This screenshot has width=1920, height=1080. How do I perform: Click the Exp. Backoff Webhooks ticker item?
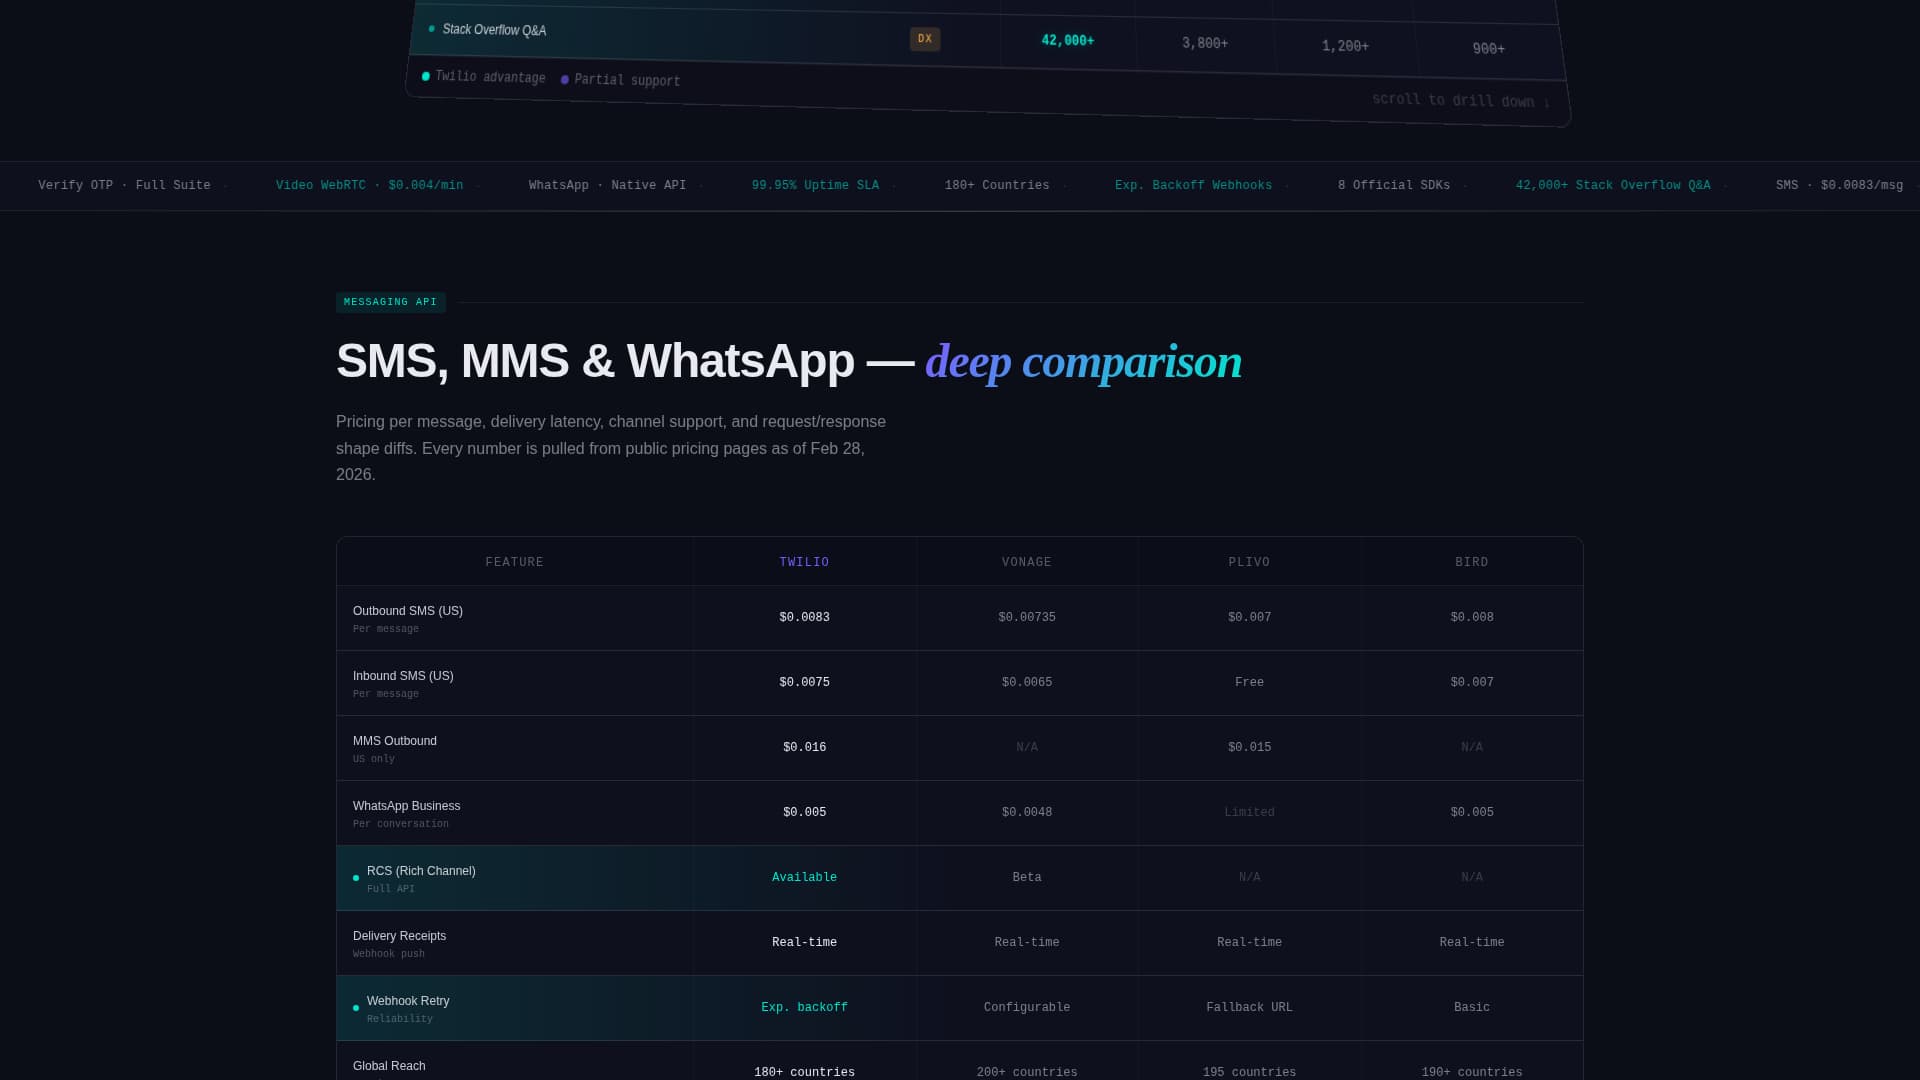pyautogui.click(x=1193, y=185)
